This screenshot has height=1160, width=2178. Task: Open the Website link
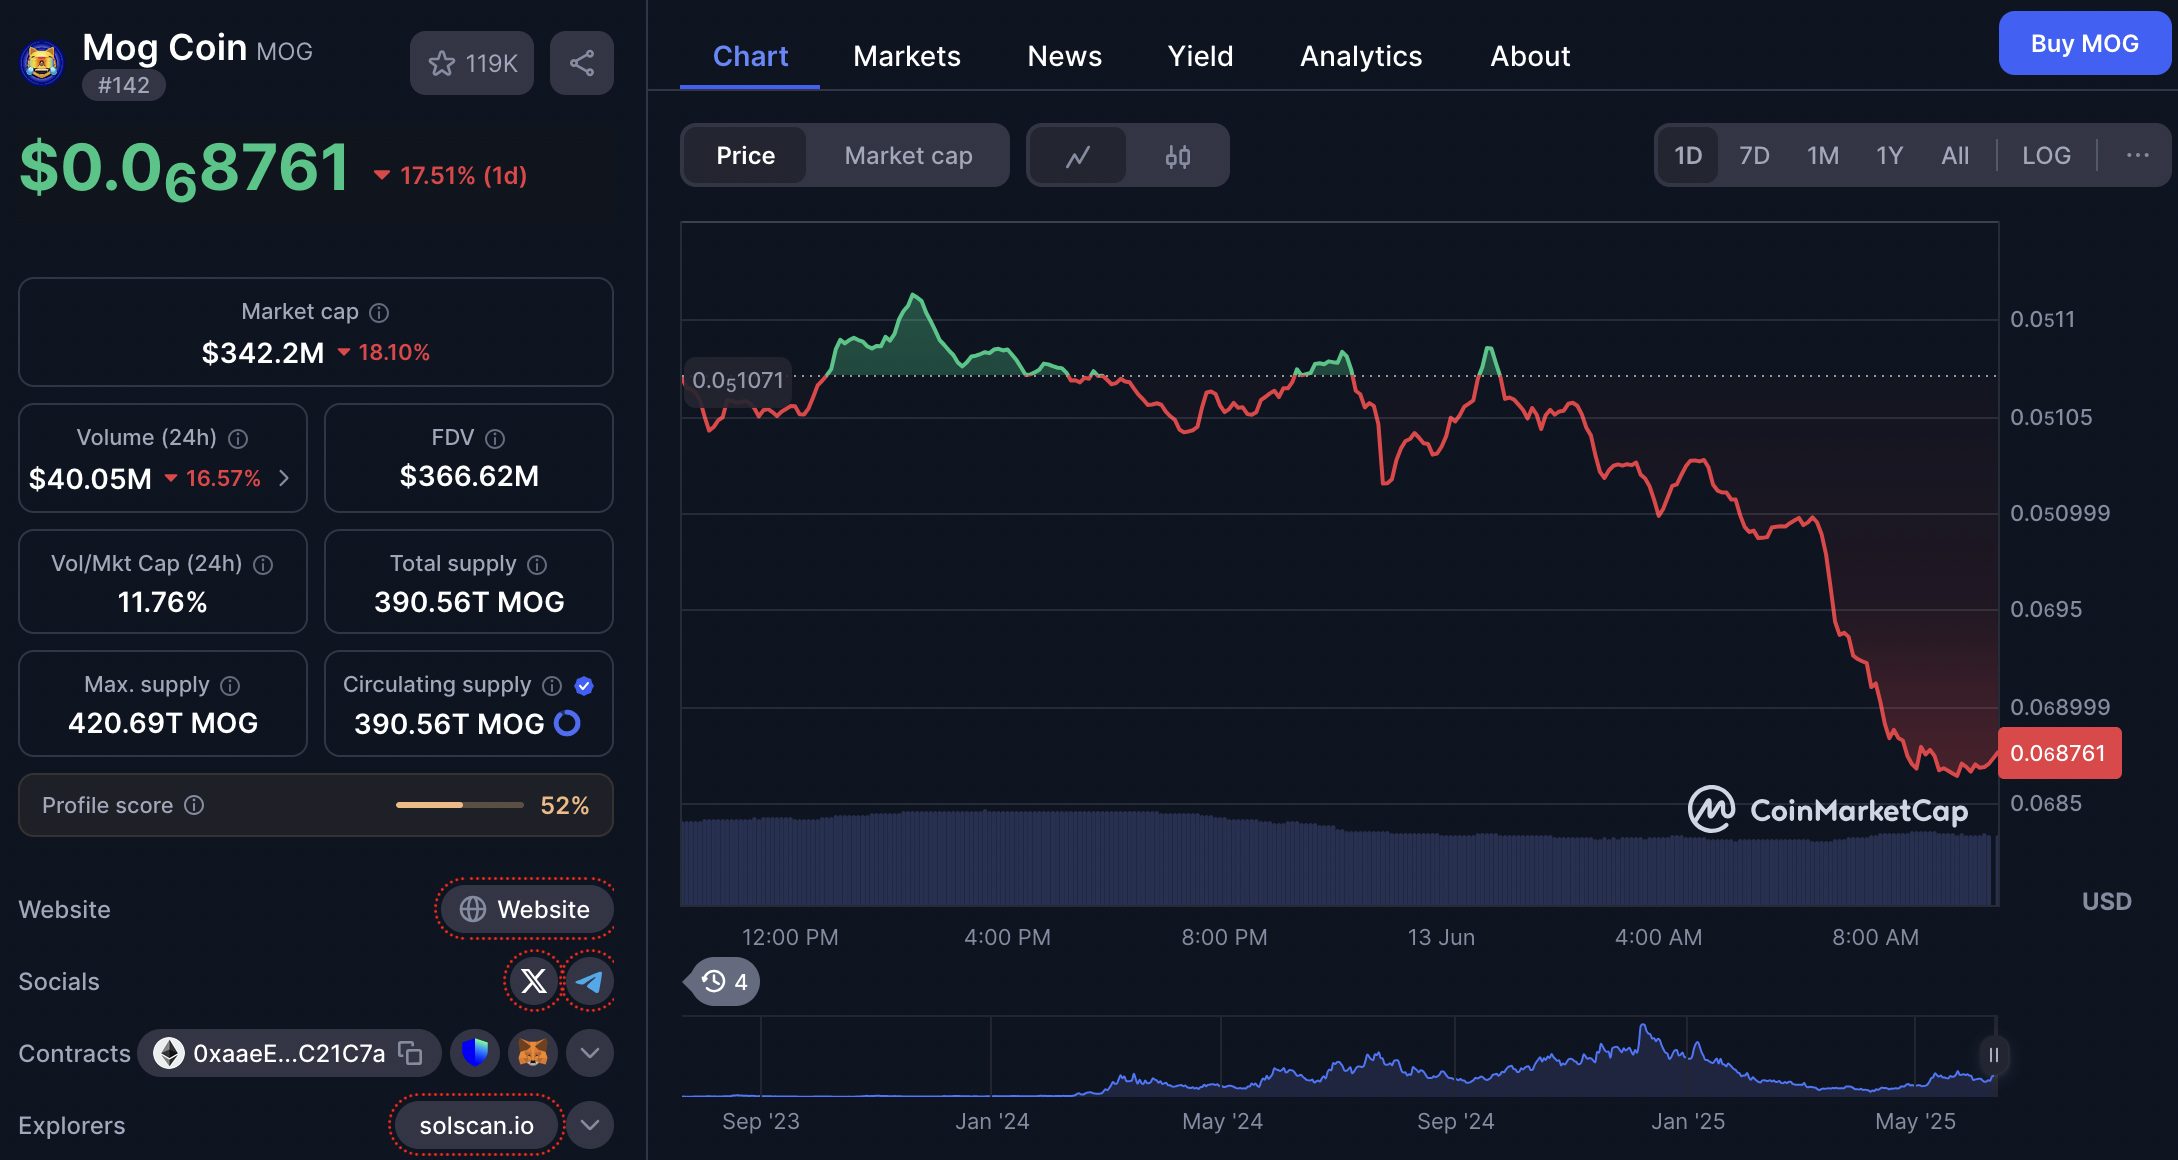coord(526,909)
